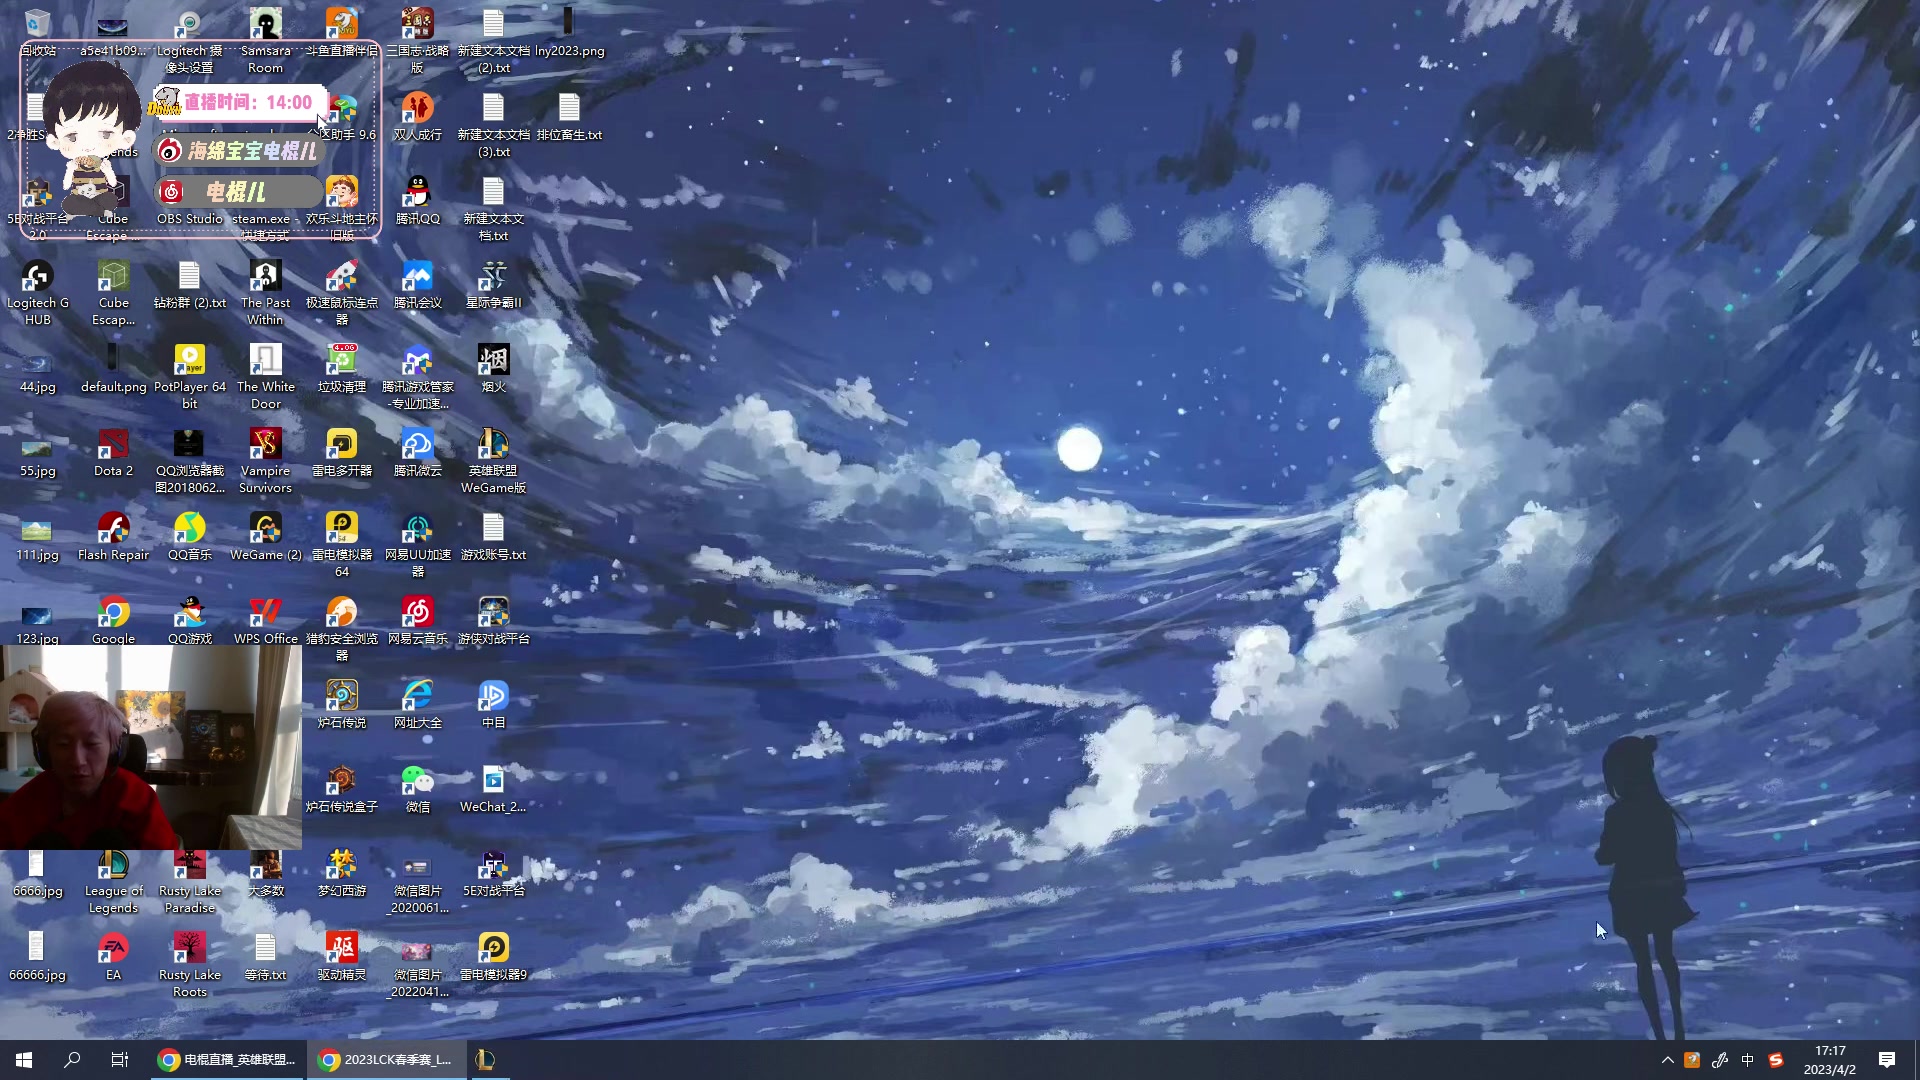Screen dimensions: 1920x1080
Task: Open the QQ浏览器截图 image file
Action: pos(189,460)
